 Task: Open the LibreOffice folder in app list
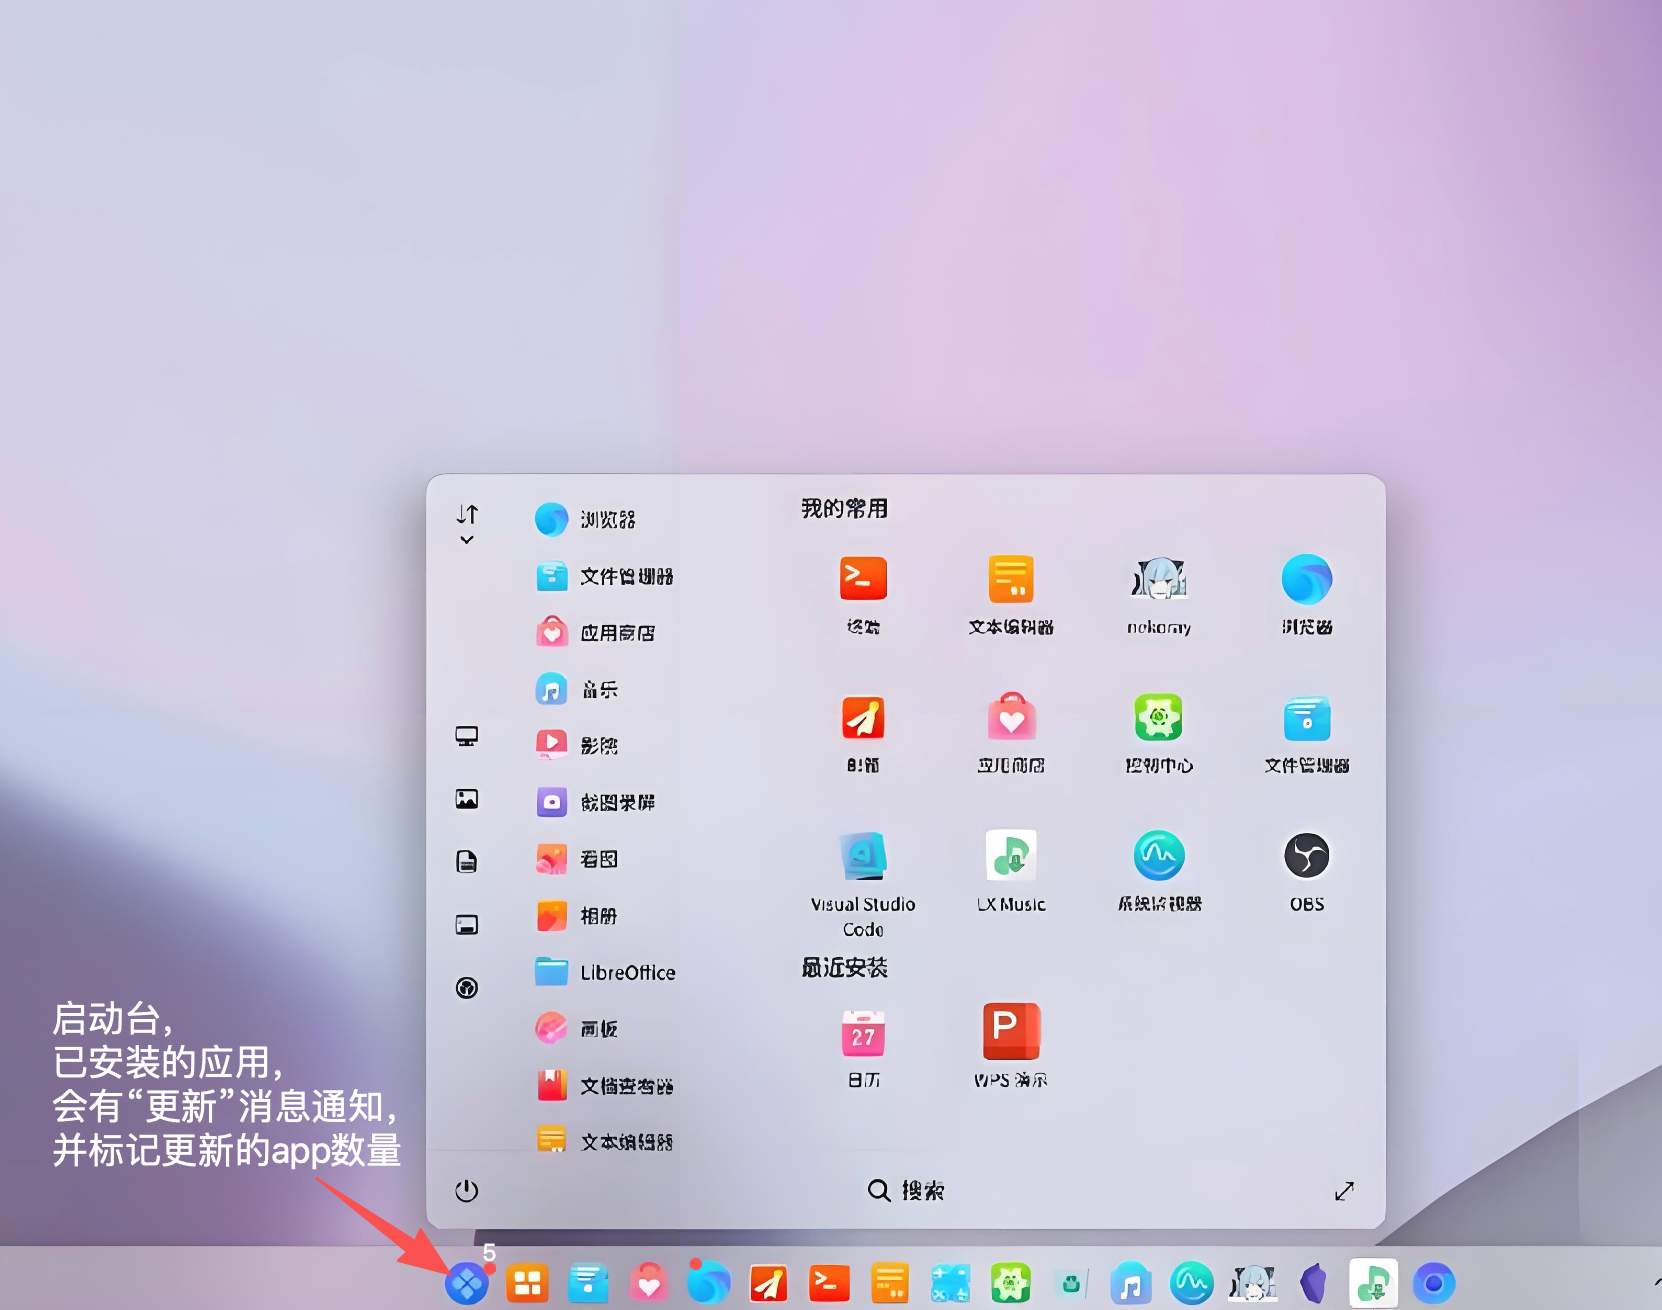click(x=605, y=972)
